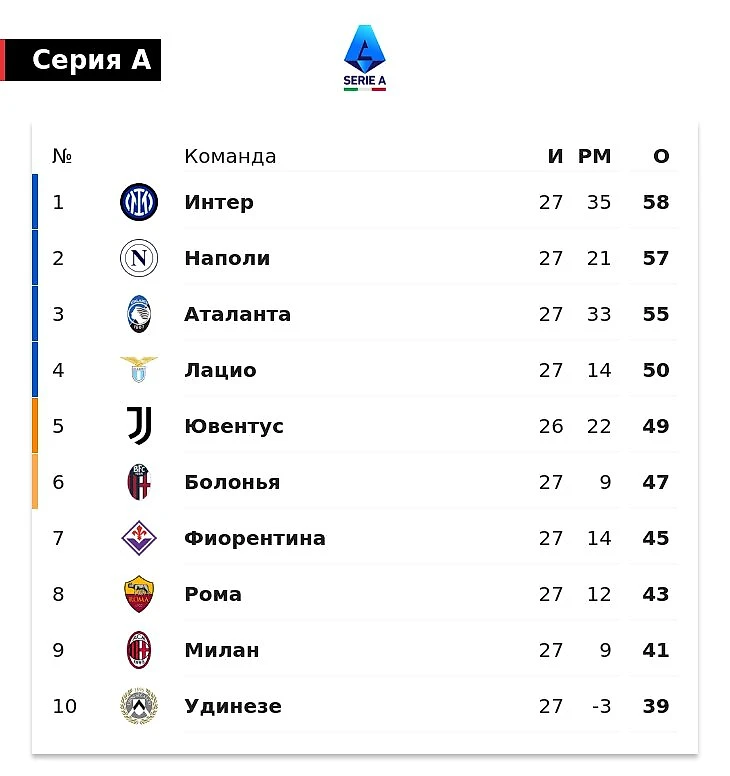This screenshot has height=776, width=730.
Task: Open the Интер team link
Action: pyautogui.click(x=219, y=202)
